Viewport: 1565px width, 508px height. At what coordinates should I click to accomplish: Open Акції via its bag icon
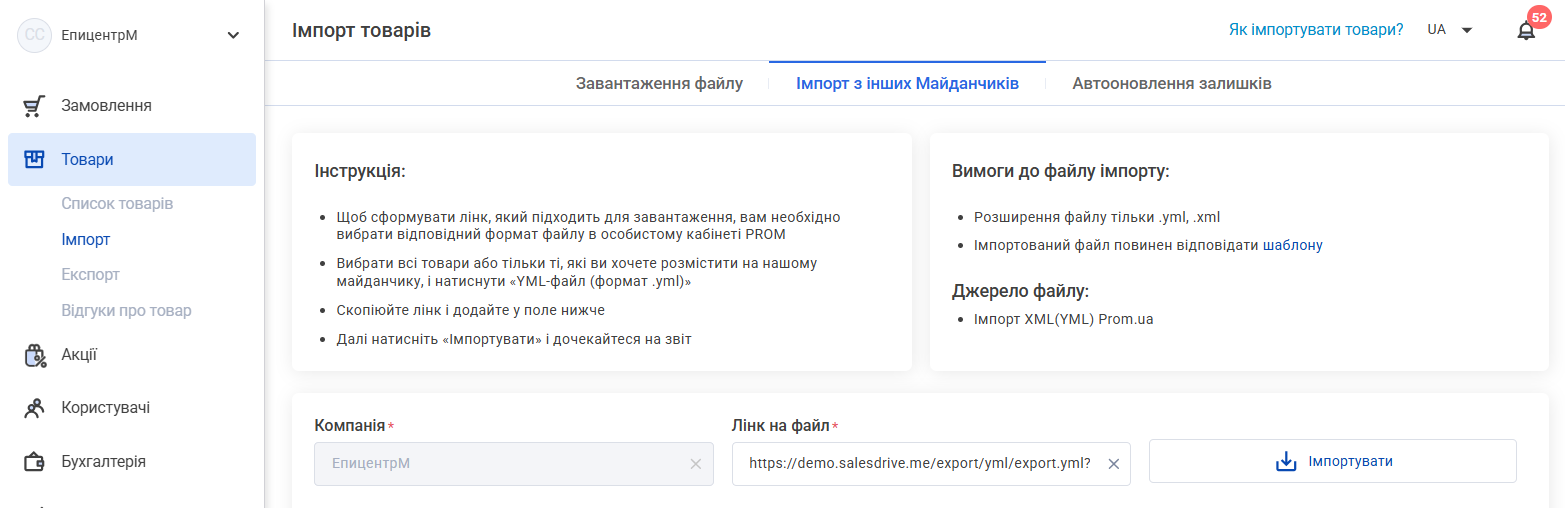coord(35,355)
